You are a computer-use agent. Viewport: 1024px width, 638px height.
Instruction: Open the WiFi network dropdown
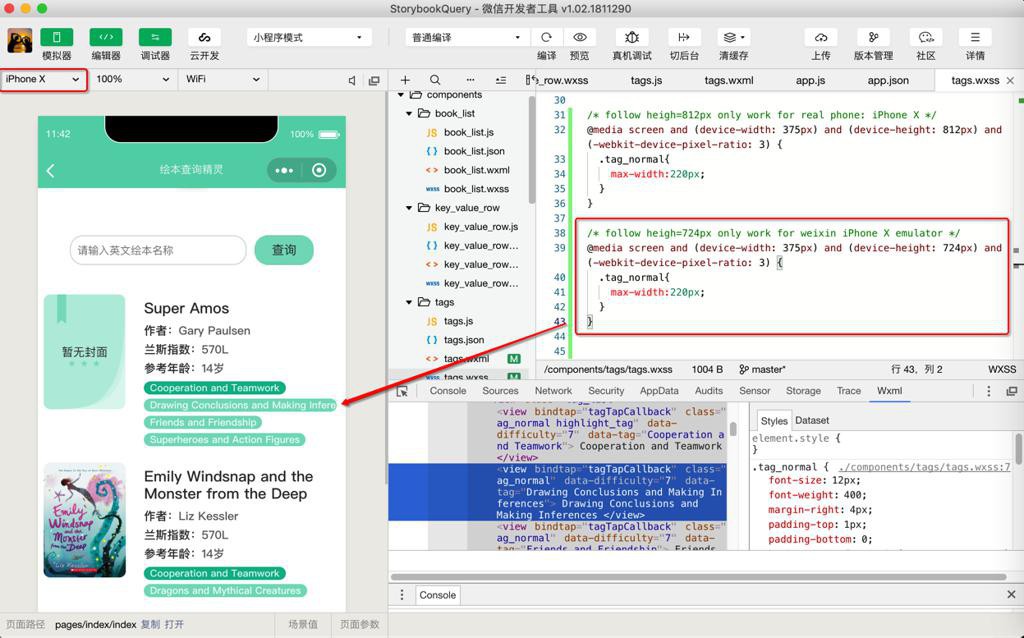(x=222, y=79)
